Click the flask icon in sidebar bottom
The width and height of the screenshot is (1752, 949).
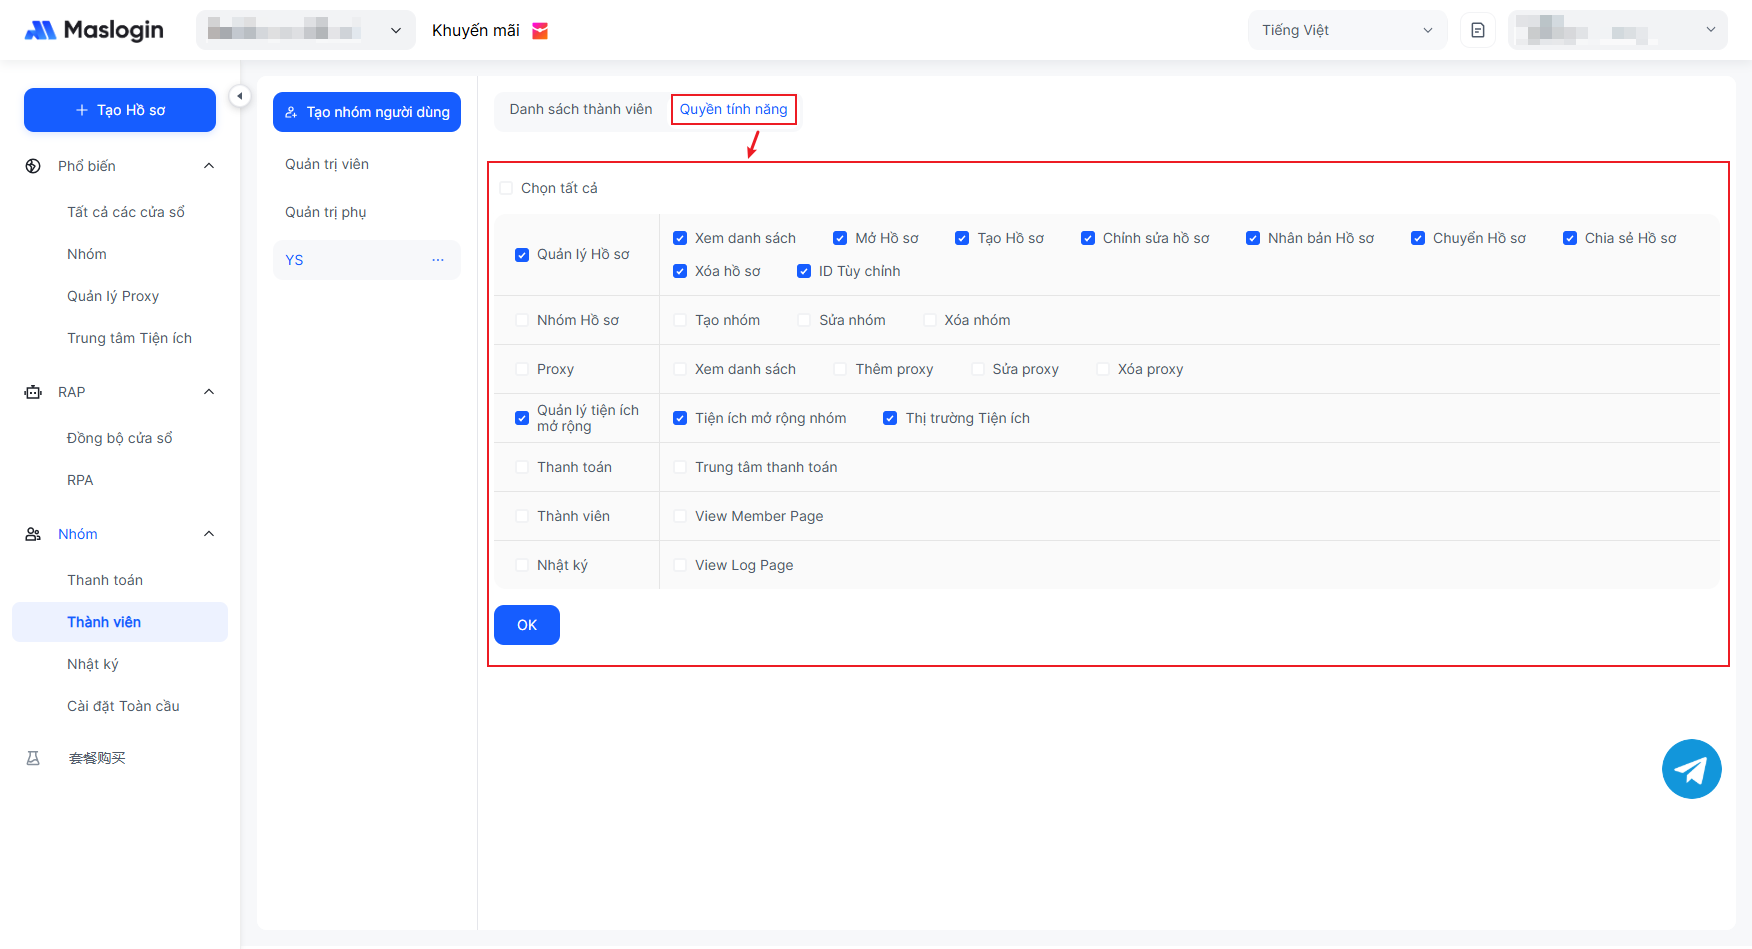coord(33,758)
